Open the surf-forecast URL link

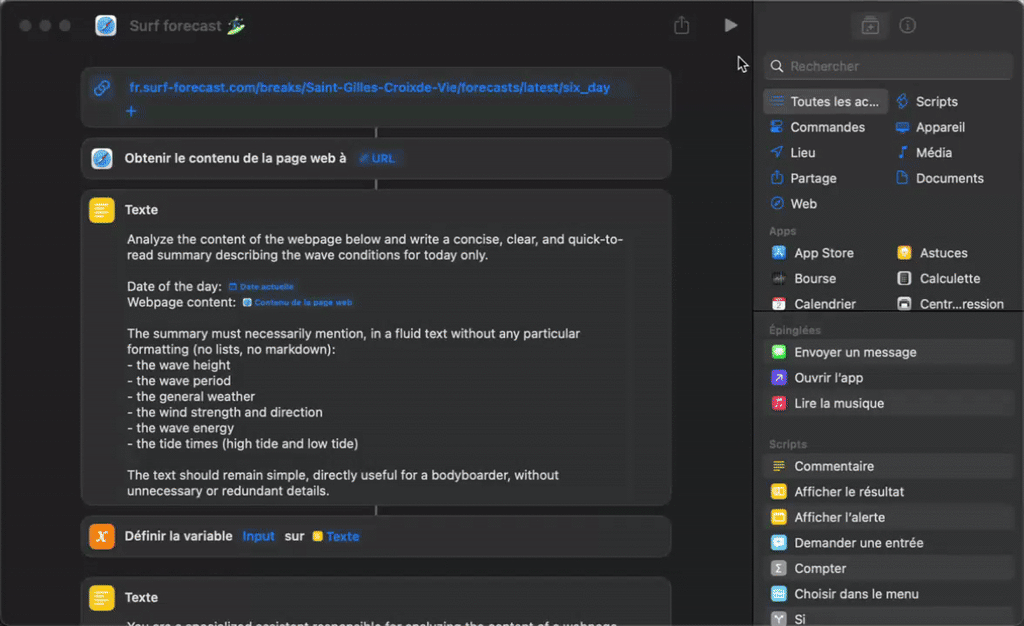click(x=369, y=88)
